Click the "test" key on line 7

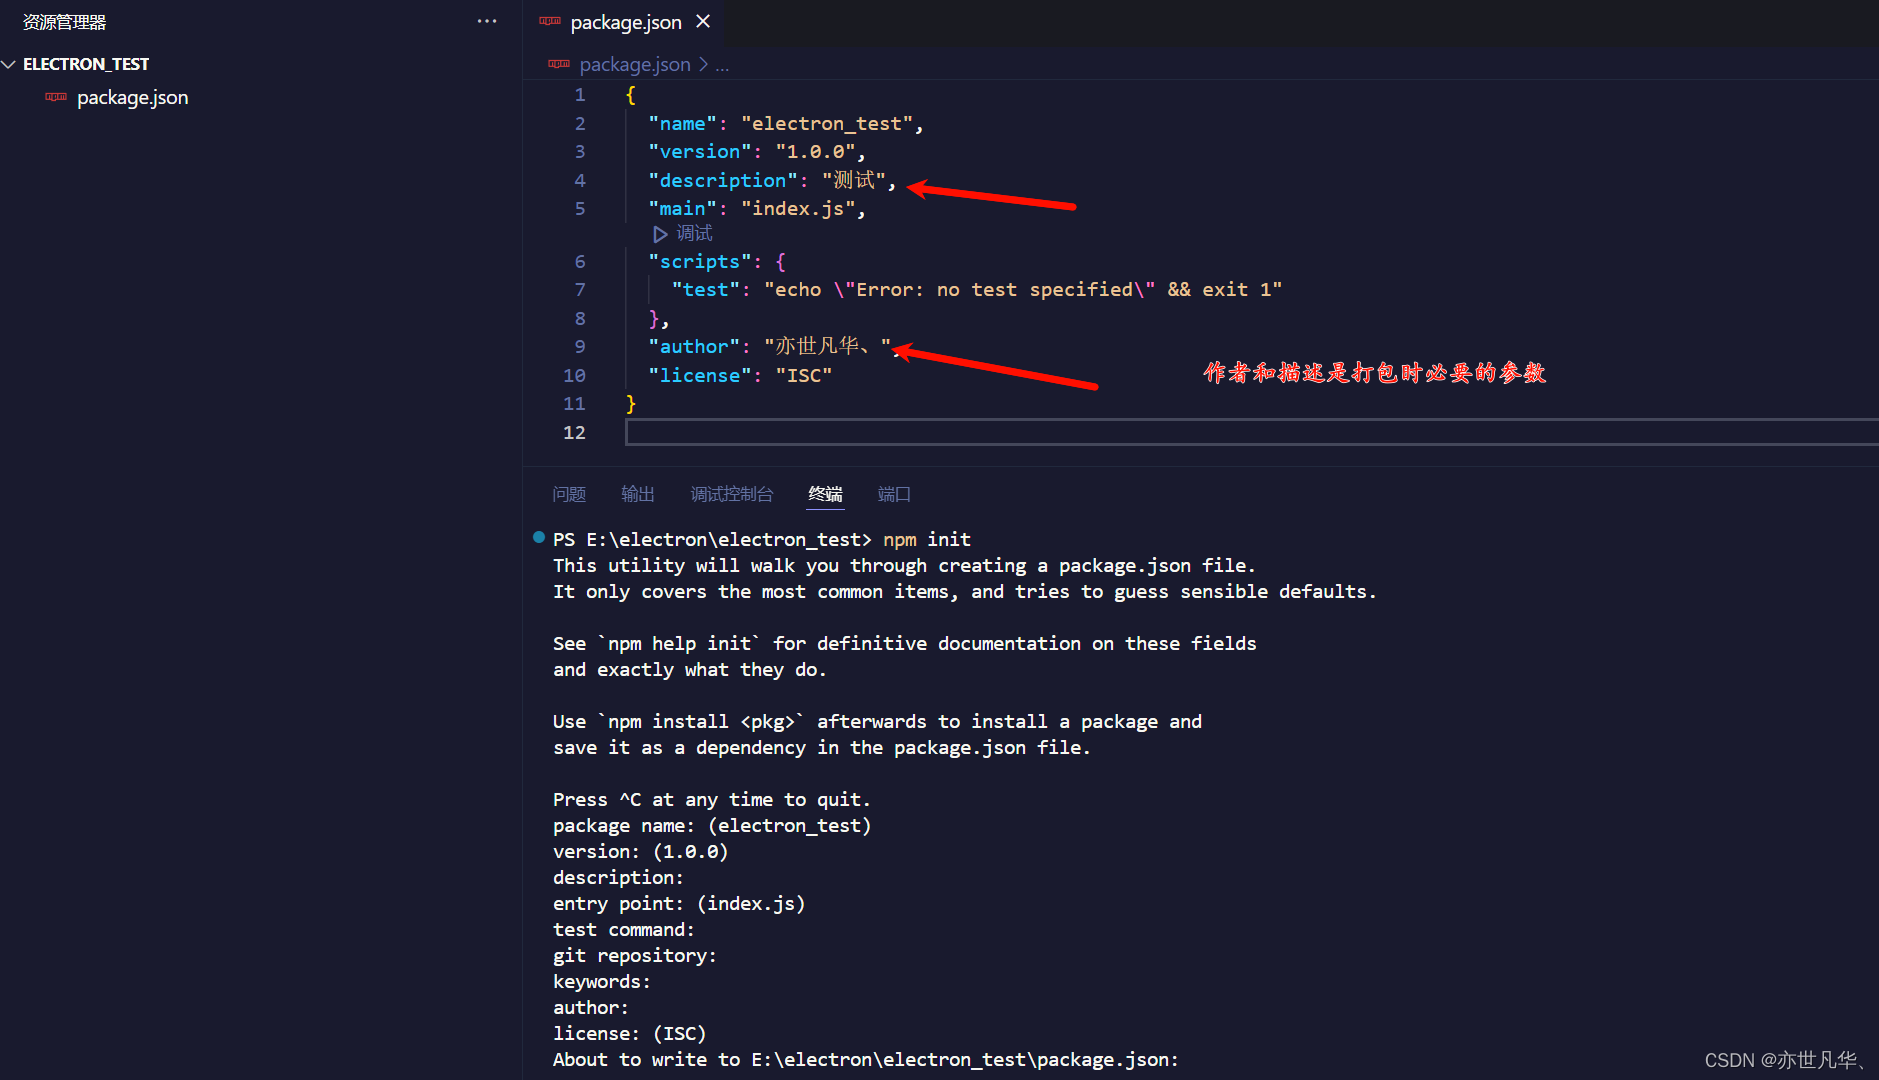705,289
